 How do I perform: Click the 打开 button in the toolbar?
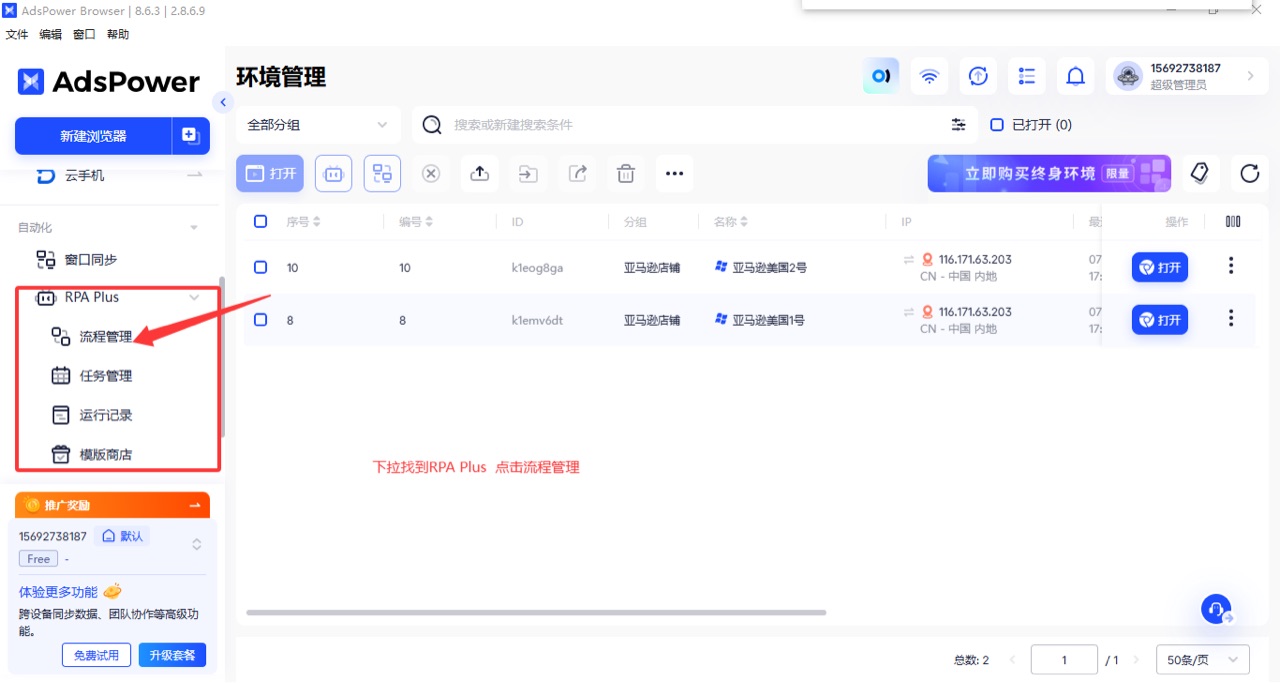coord(270,173)
